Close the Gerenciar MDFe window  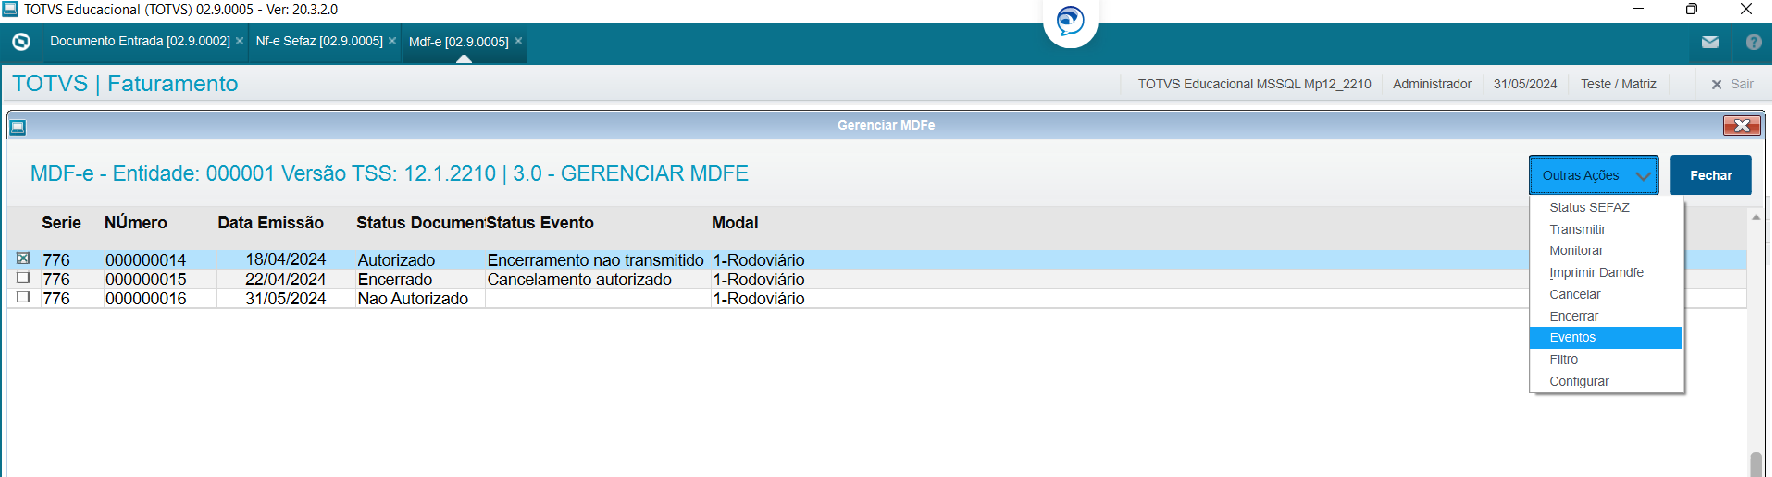(x=1741, y=125)
